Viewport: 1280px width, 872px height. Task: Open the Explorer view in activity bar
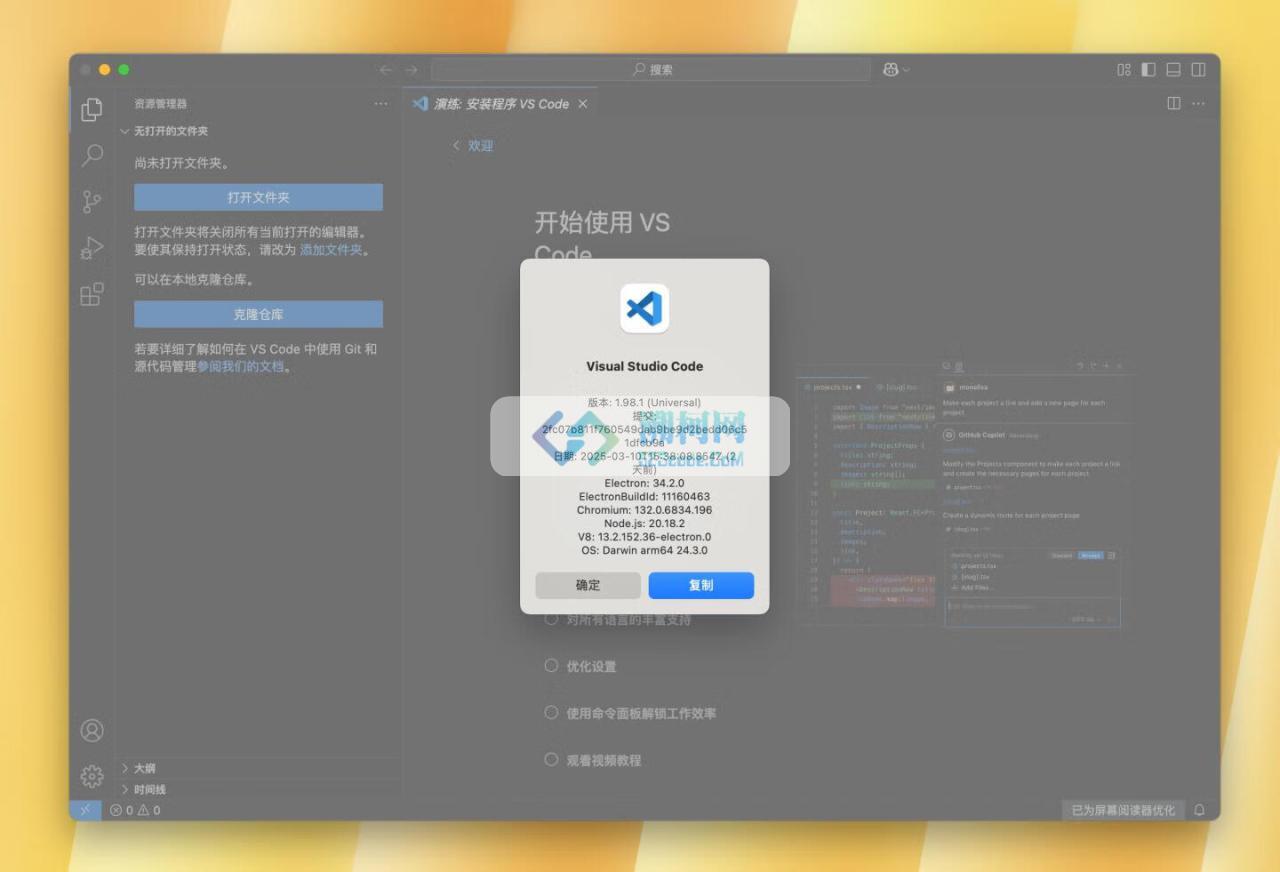point(92,109)
